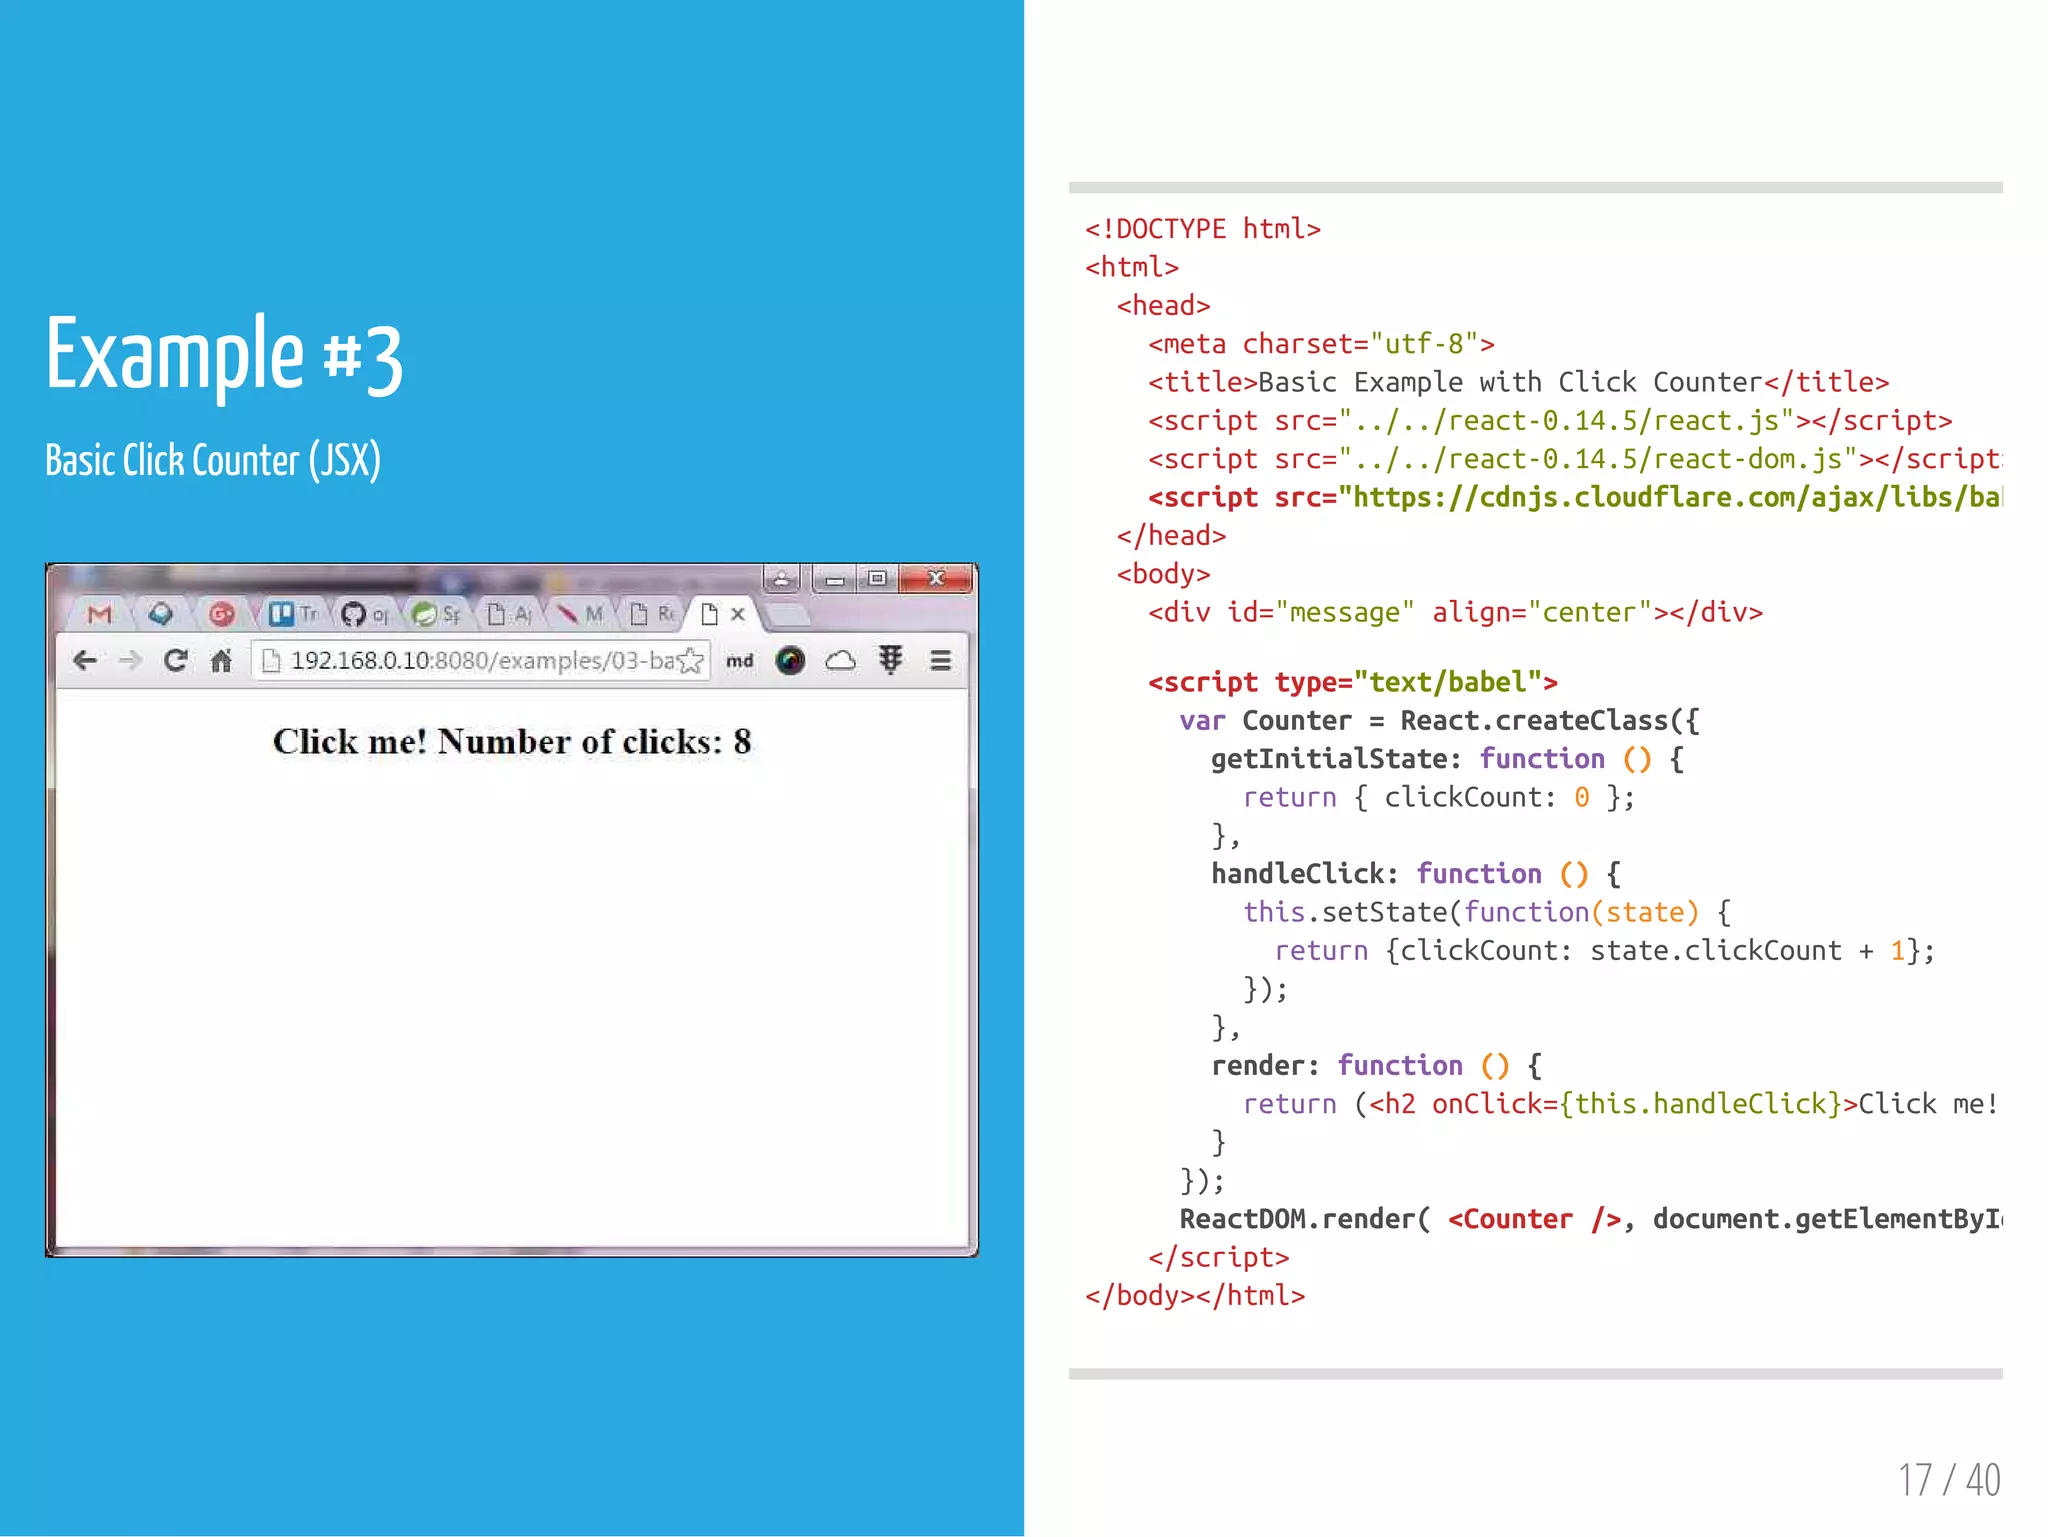This screenshot has height=1537, width=2048.
Task: Switch to the tab labeled 'R'
Action: pyautogui.click(x=652, y=614)
